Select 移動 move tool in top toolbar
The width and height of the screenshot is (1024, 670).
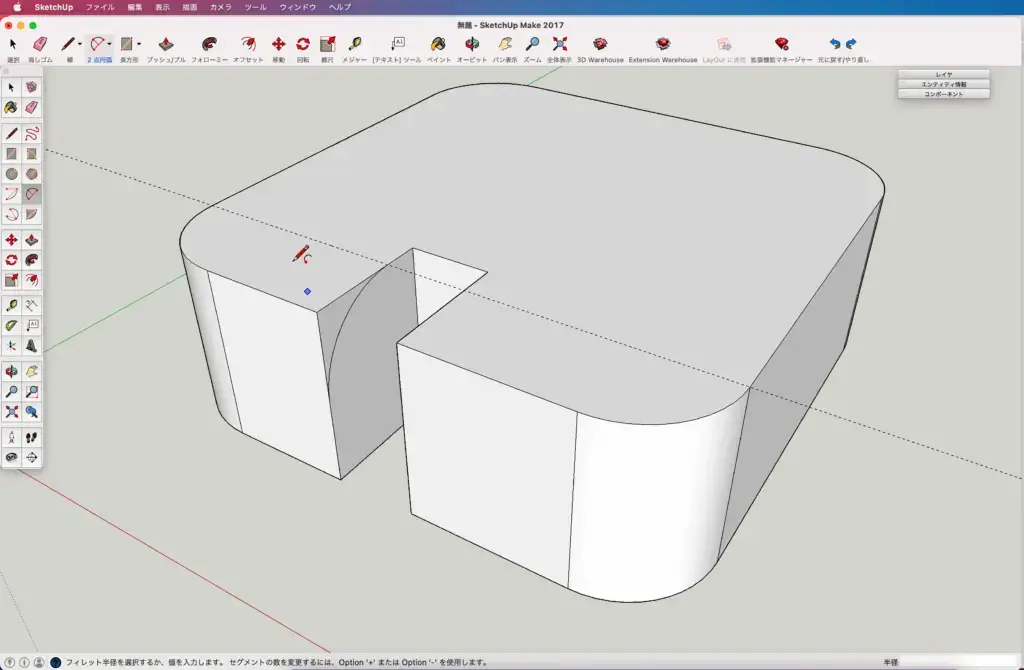click(x=278, y=49)
